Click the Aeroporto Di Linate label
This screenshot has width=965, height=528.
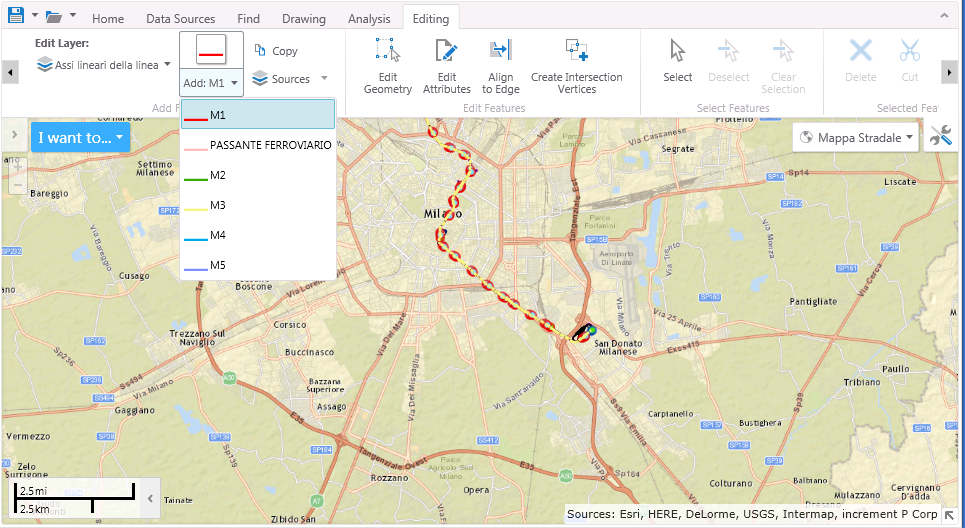tap(616, 258)
